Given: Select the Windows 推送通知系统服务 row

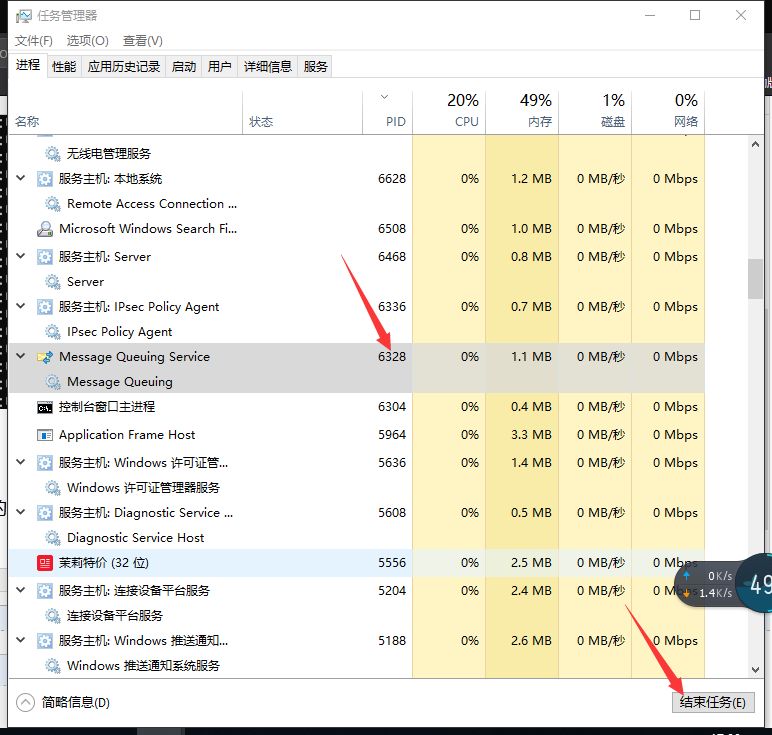Looking at the screenshot, I should [x=210, y=666].
